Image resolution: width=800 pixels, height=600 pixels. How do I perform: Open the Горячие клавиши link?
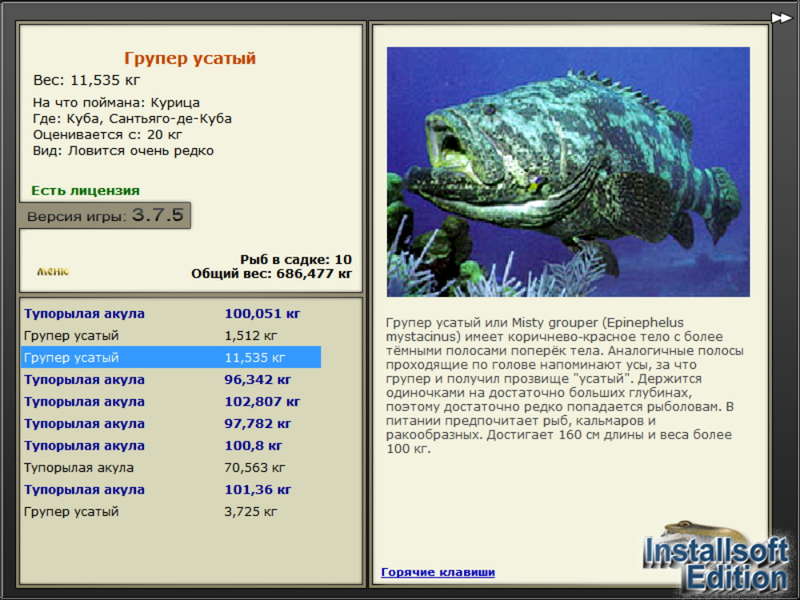[x=438, y=572]
